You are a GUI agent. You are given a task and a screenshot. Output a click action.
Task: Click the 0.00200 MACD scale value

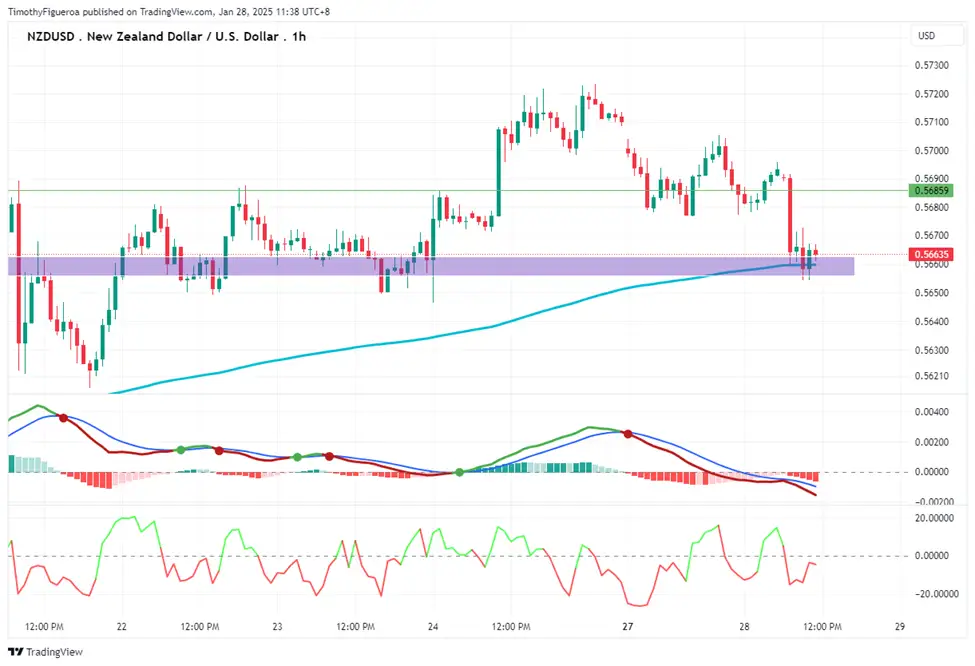(x=931, y=442)
